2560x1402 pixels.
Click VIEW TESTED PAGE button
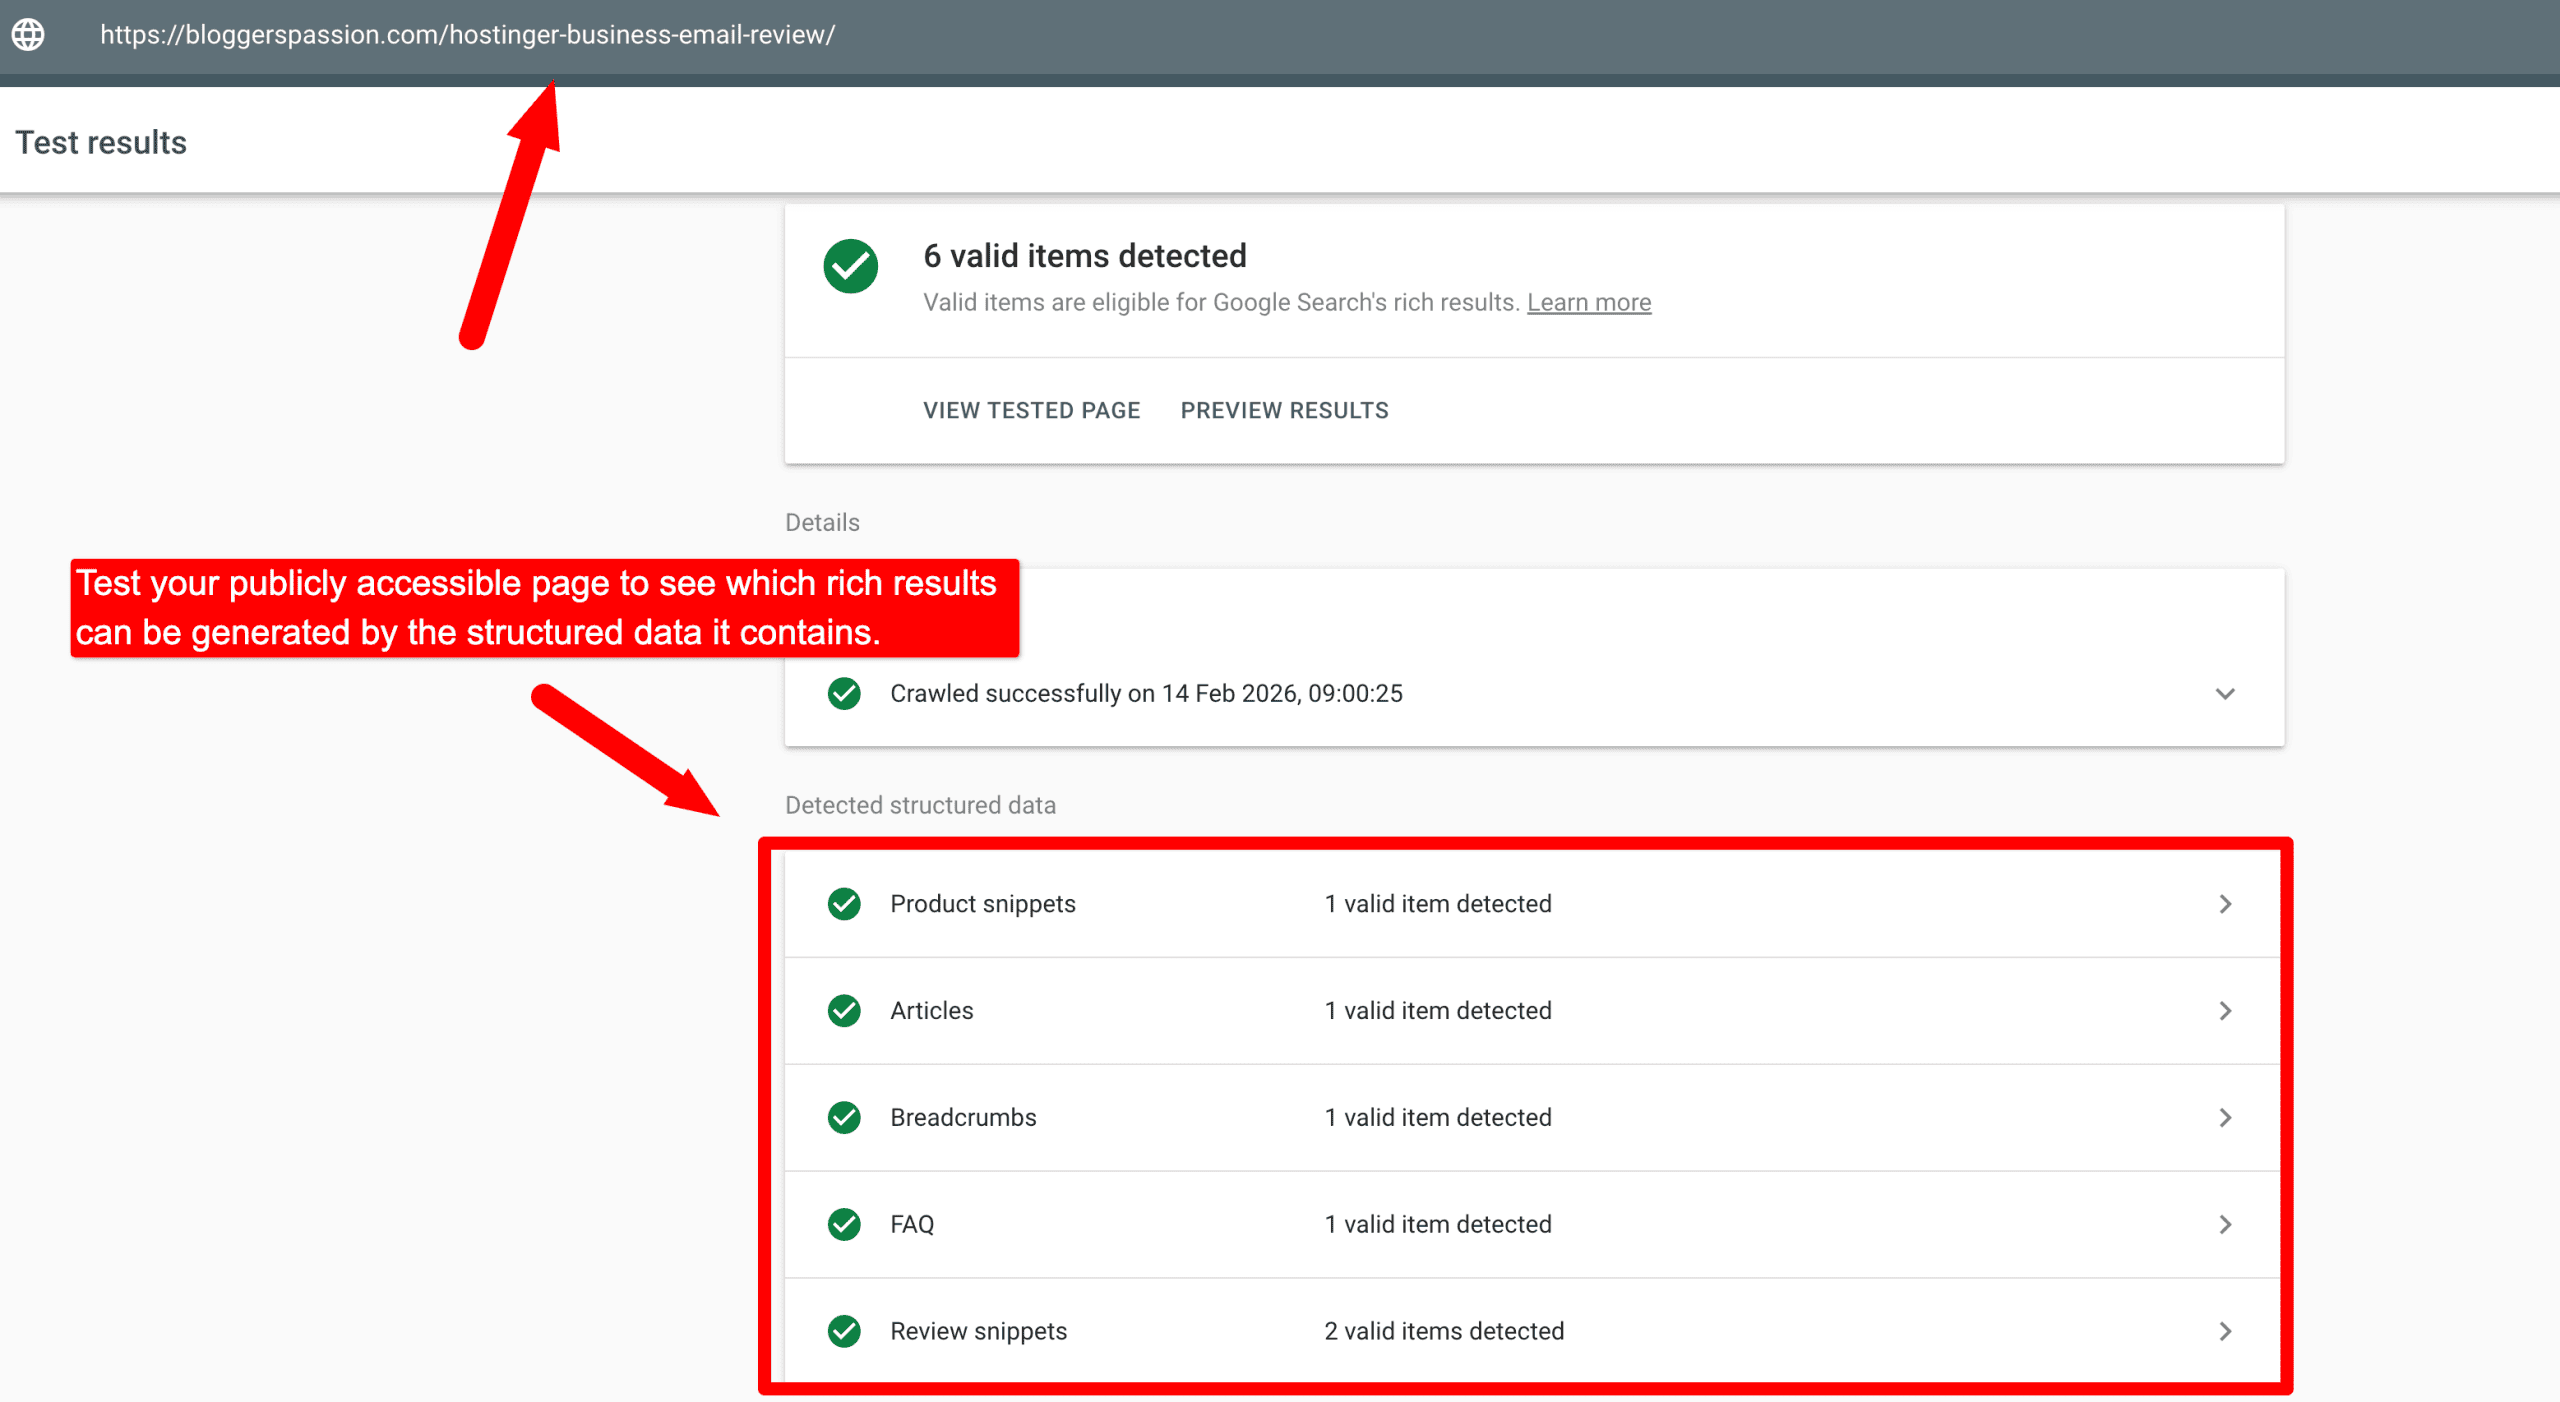point(1031,410)
